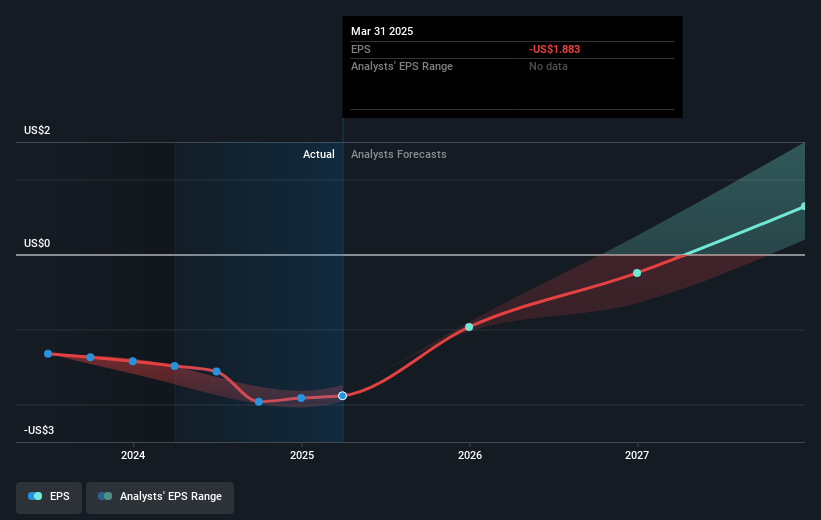This screenshot has height=520, width=821.
Task: Toggle the EPS legend series
Action: pos(49,496)
